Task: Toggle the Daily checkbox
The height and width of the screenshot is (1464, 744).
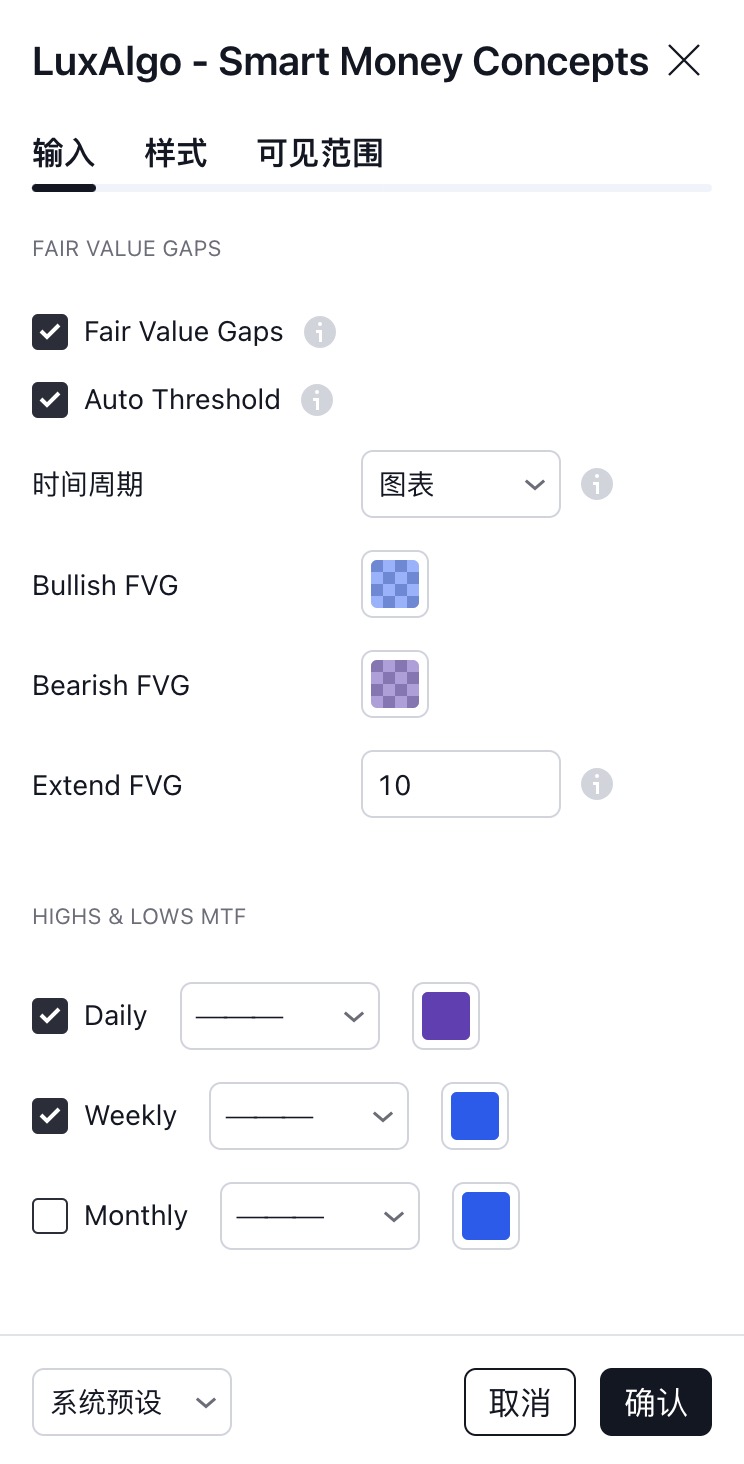Action: 50,1016
